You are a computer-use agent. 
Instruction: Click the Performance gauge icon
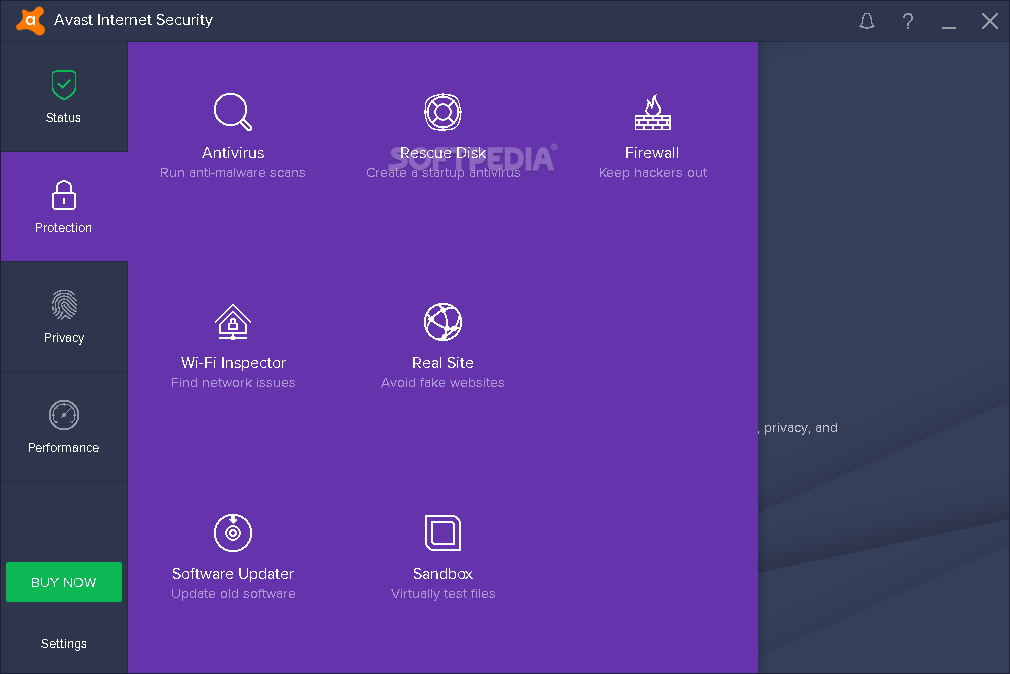(x=64, y=415)
